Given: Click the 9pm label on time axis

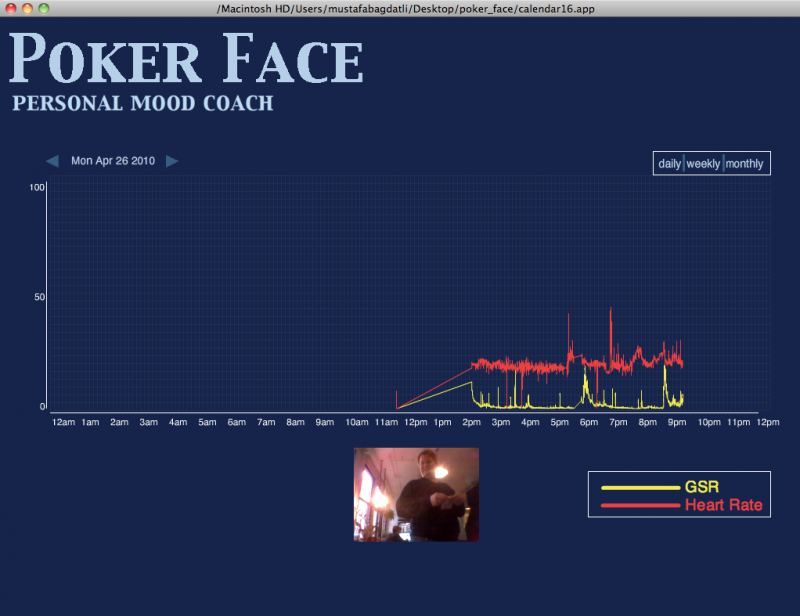Looking at the screenshot, I should point(677,422).
